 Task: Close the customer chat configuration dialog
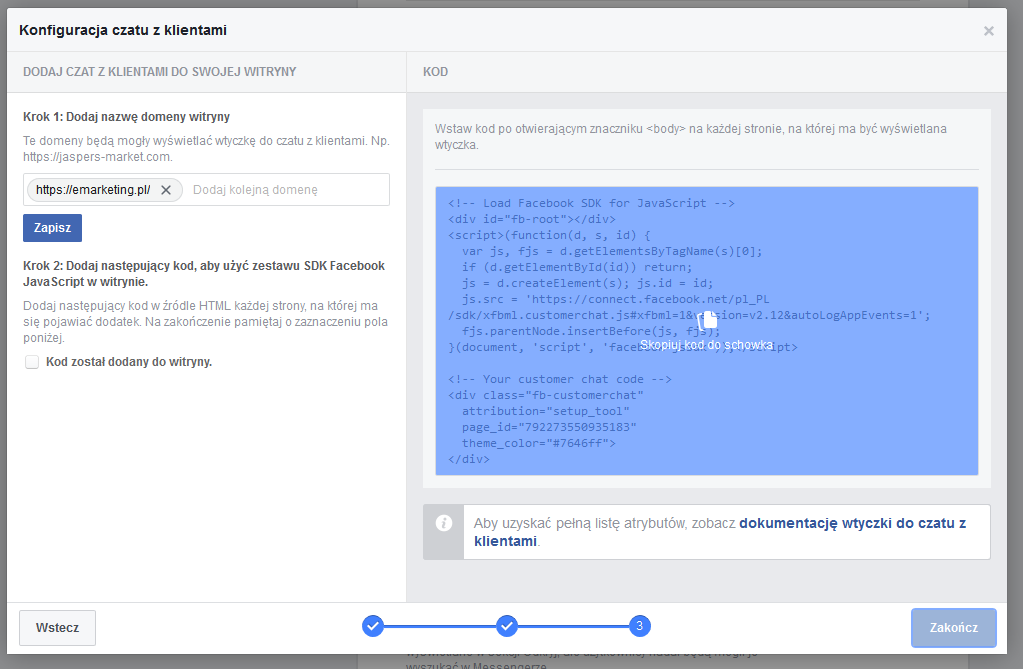(x=988, y=31)
